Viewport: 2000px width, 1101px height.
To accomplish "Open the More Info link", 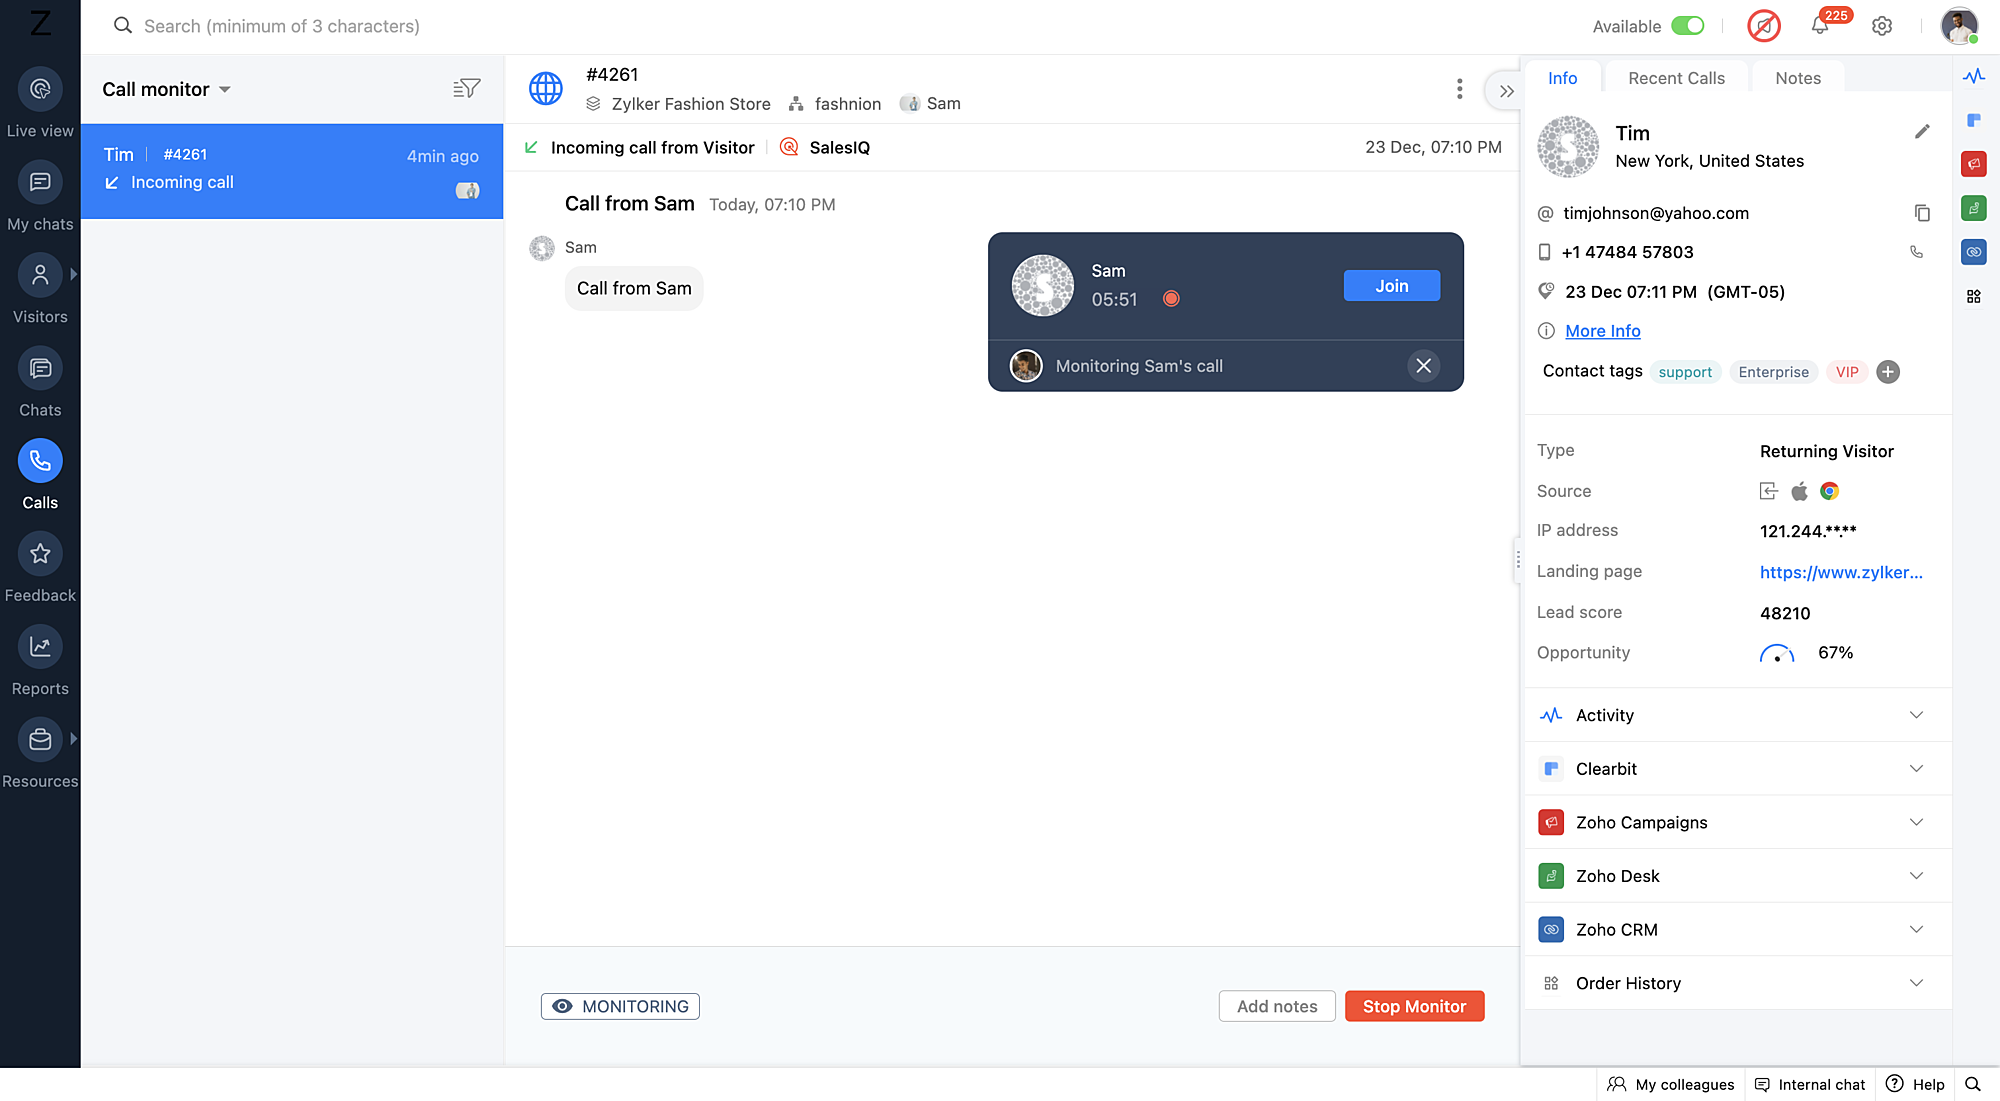I will tap(1602, 331).
